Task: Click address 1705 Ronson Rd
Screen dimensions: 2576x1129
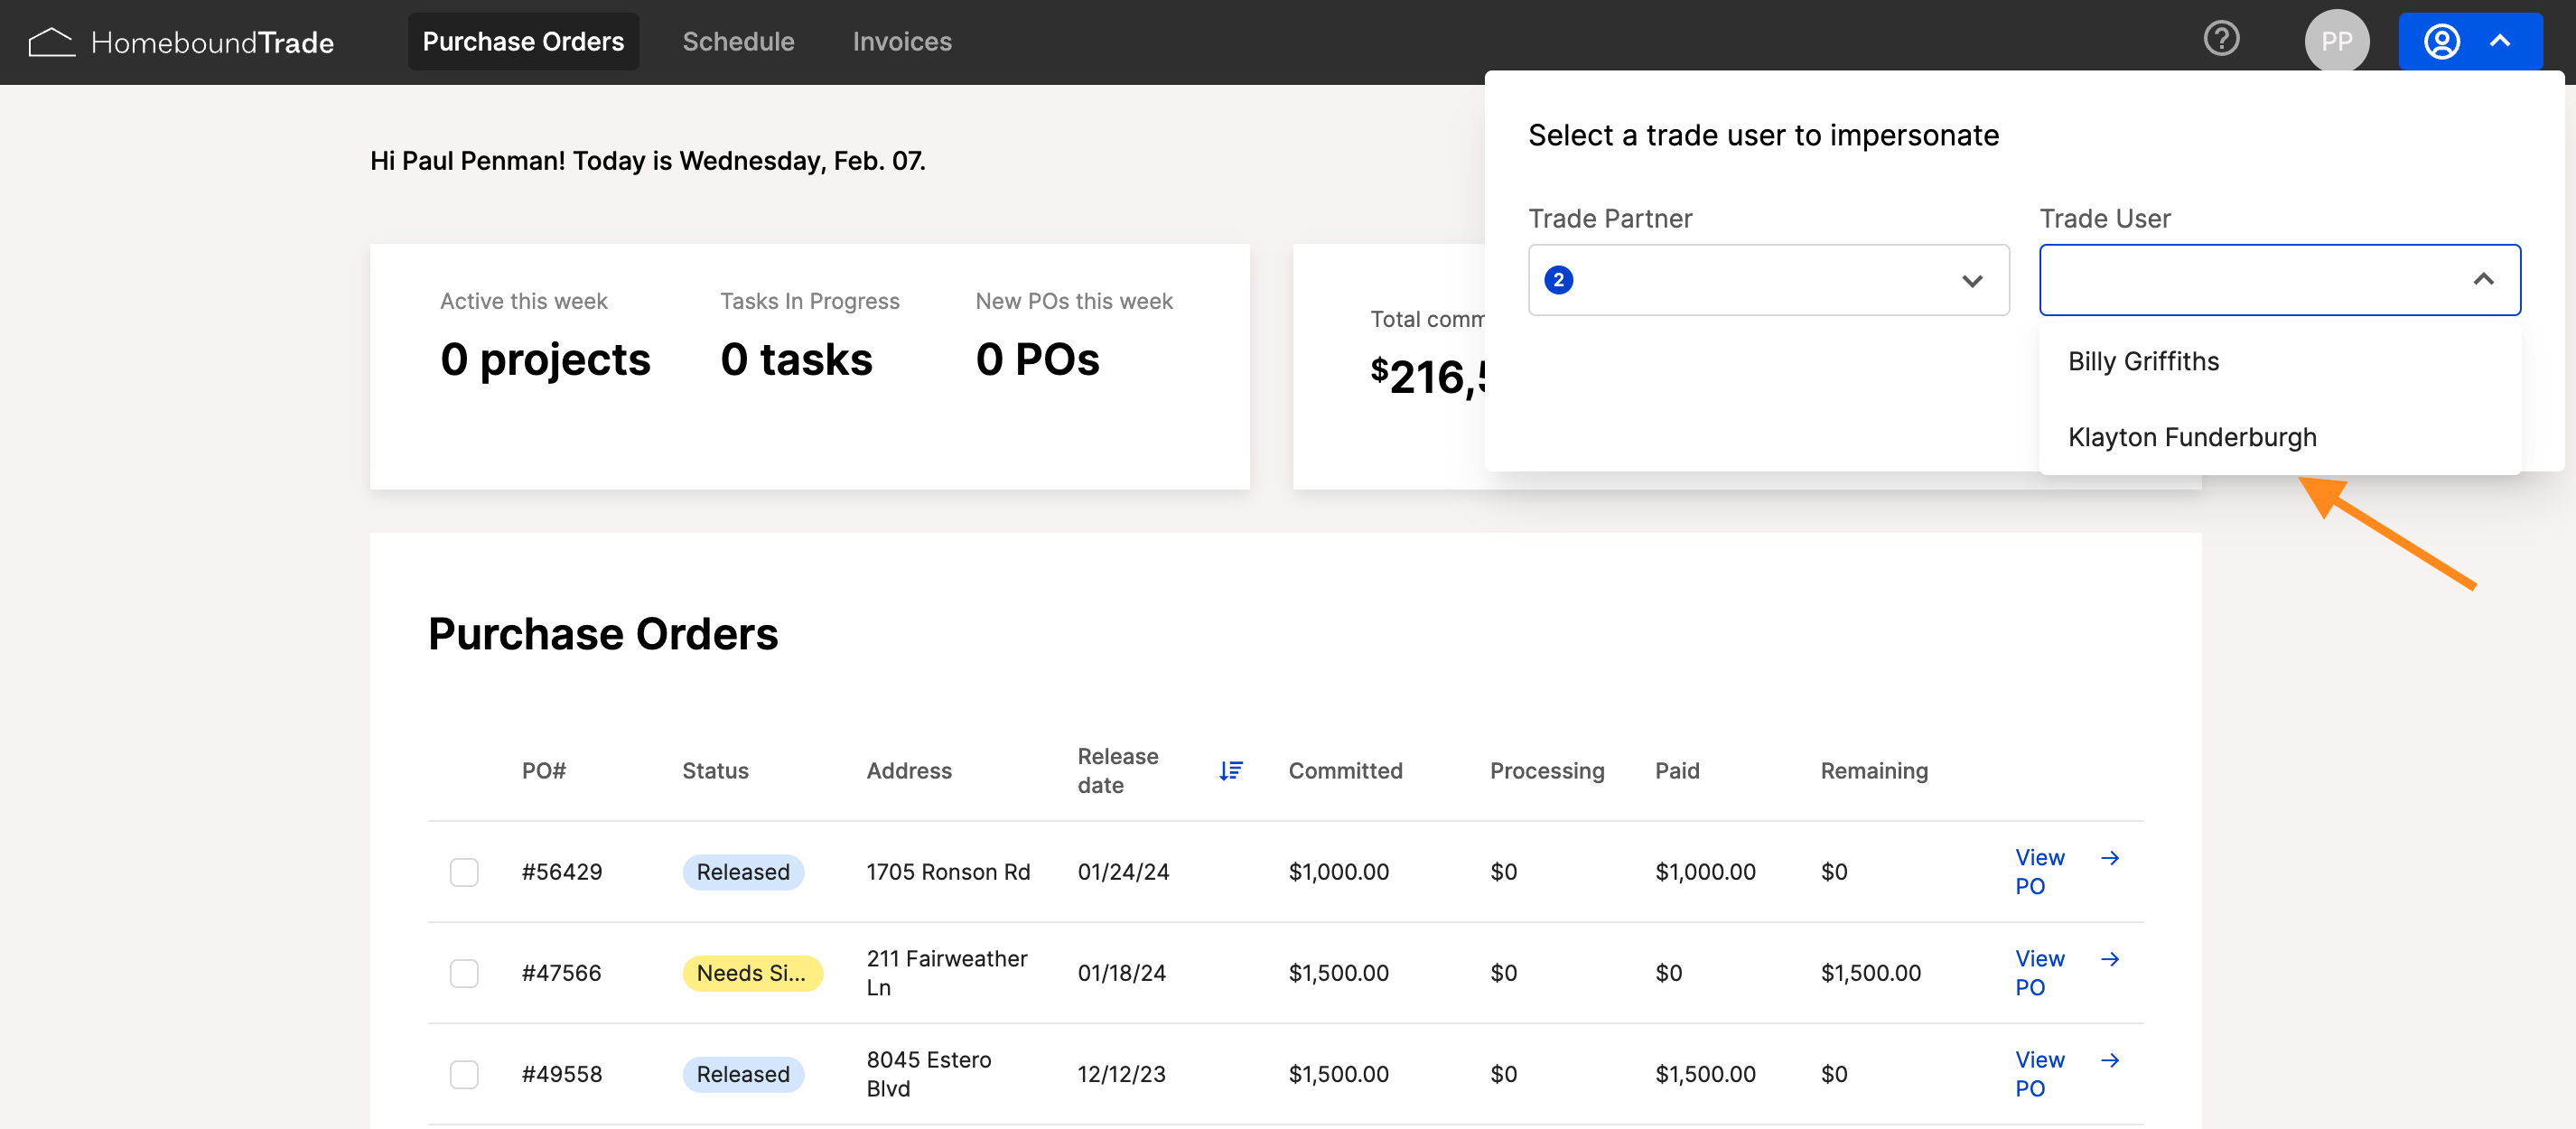Action: (947, 871)
